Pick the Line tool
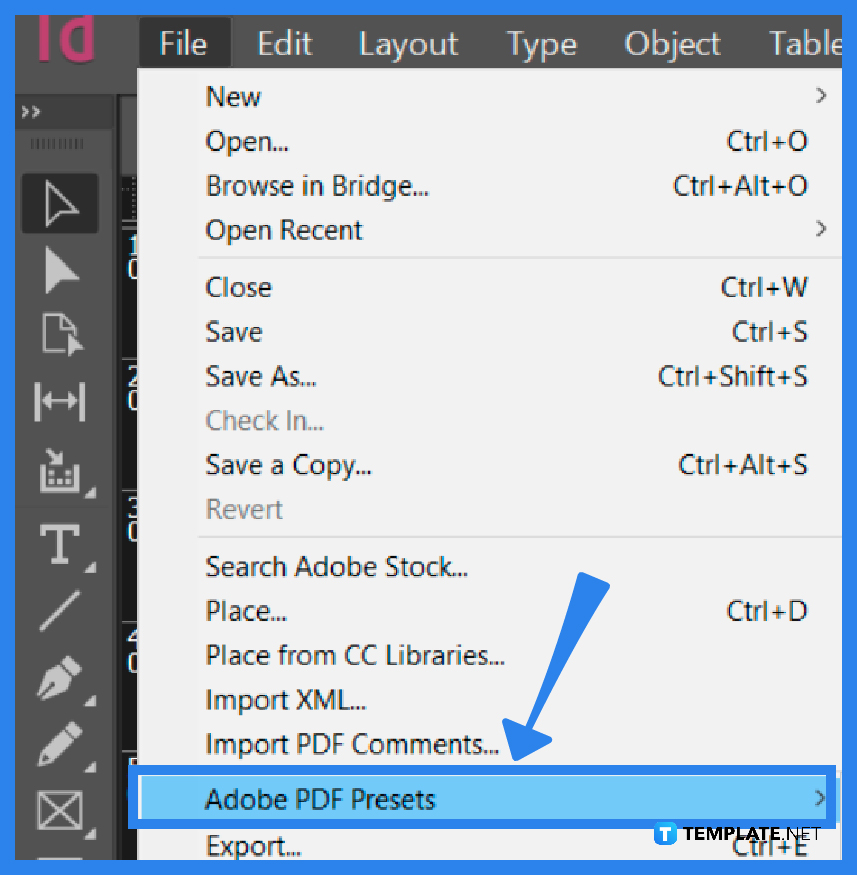Viewport: 857px width, 875px height. [x=59, y=612]
